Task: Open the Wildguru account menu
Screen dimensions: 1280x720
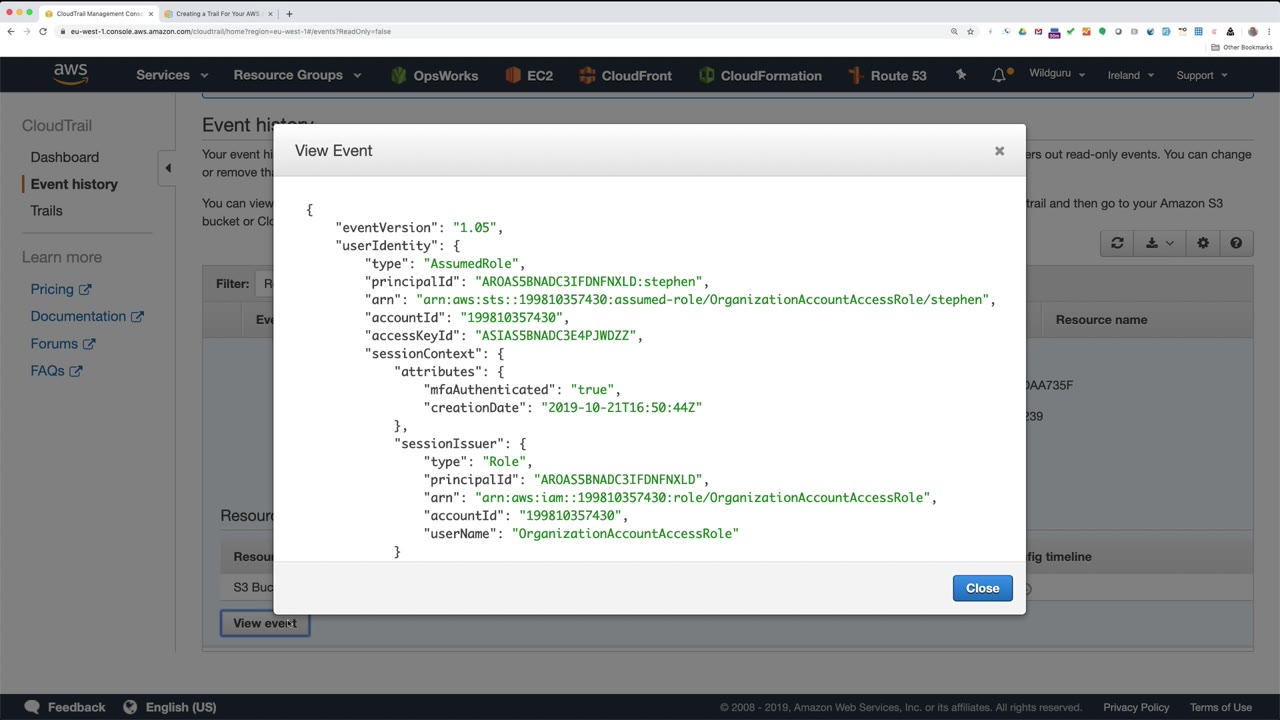Action: pos(1056,75)
